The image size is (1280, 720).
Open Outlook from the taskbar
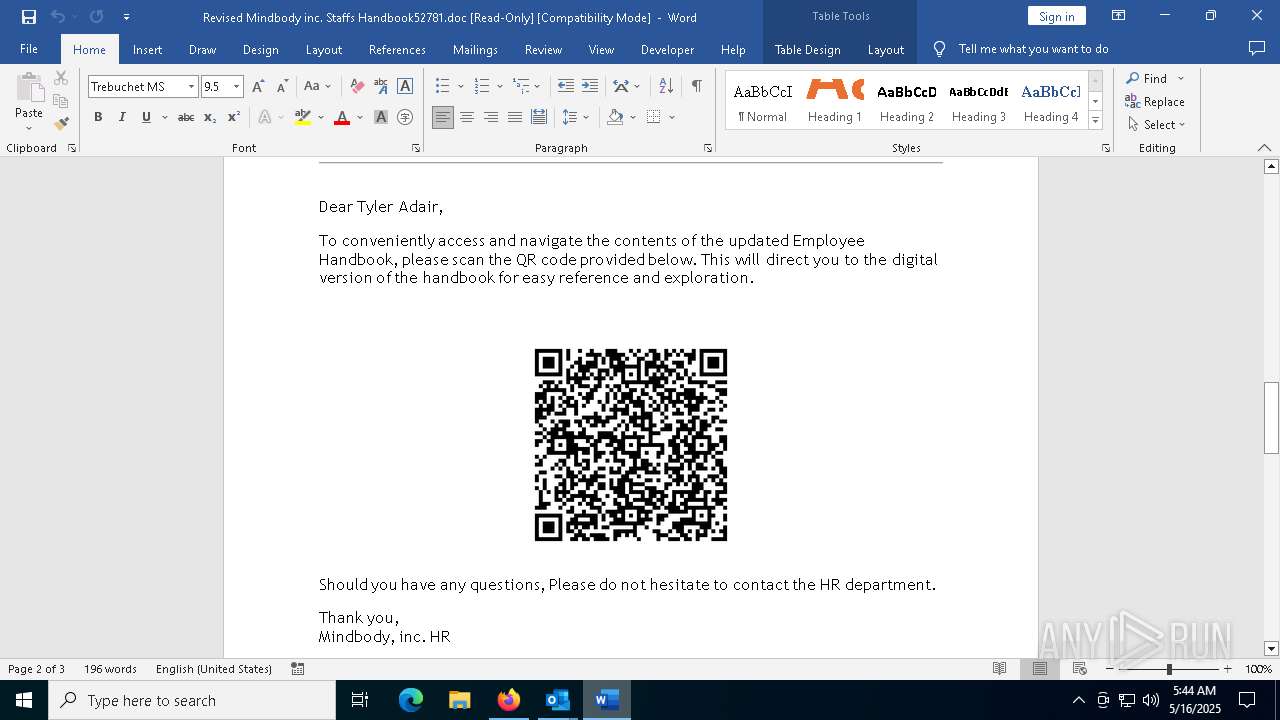[x=557, y=700]
